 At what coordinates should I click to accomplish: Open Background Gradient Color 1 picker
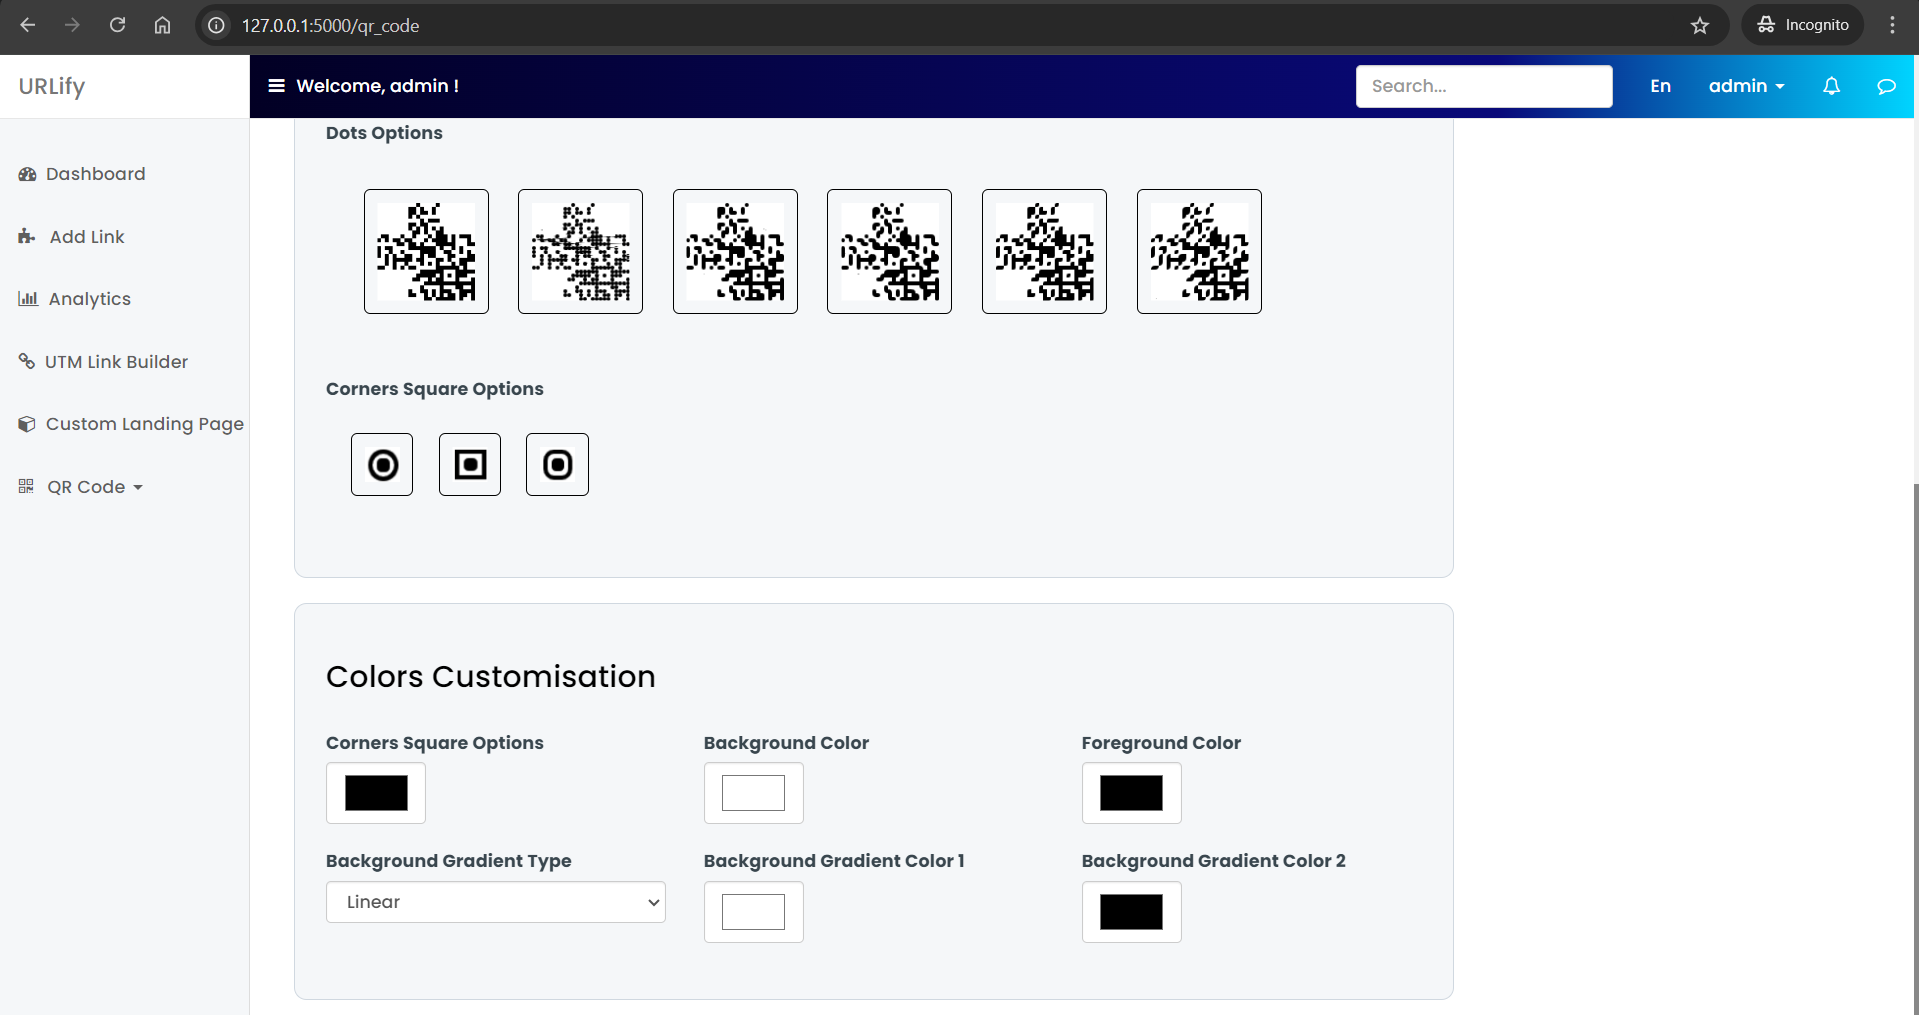[754, 912]
